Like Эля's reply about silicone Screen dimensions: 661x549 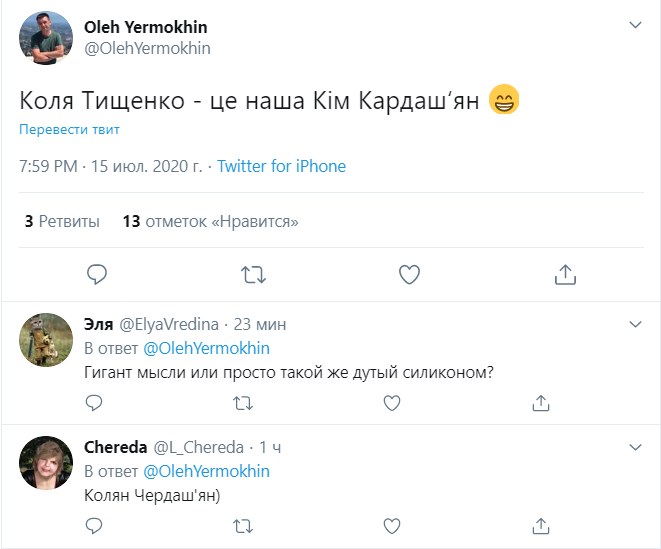(392, 403)
